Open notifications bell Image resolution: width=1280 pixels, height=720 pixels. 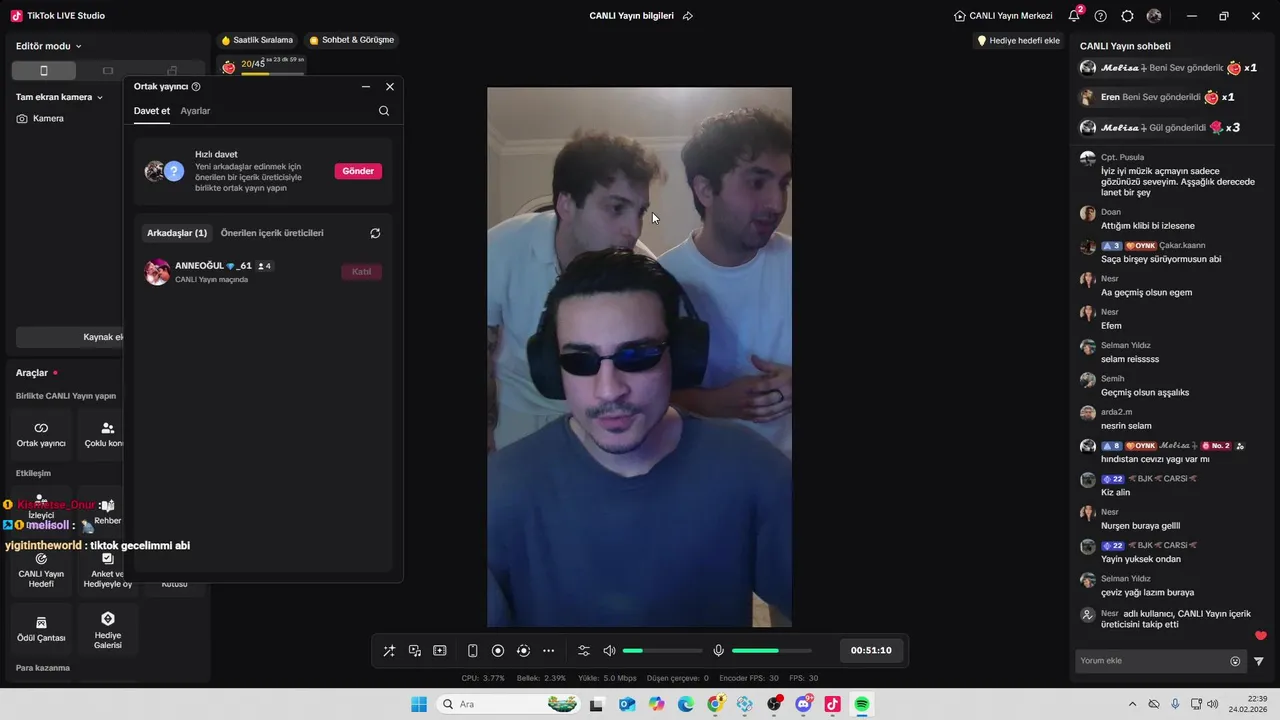pos(1074,16)
